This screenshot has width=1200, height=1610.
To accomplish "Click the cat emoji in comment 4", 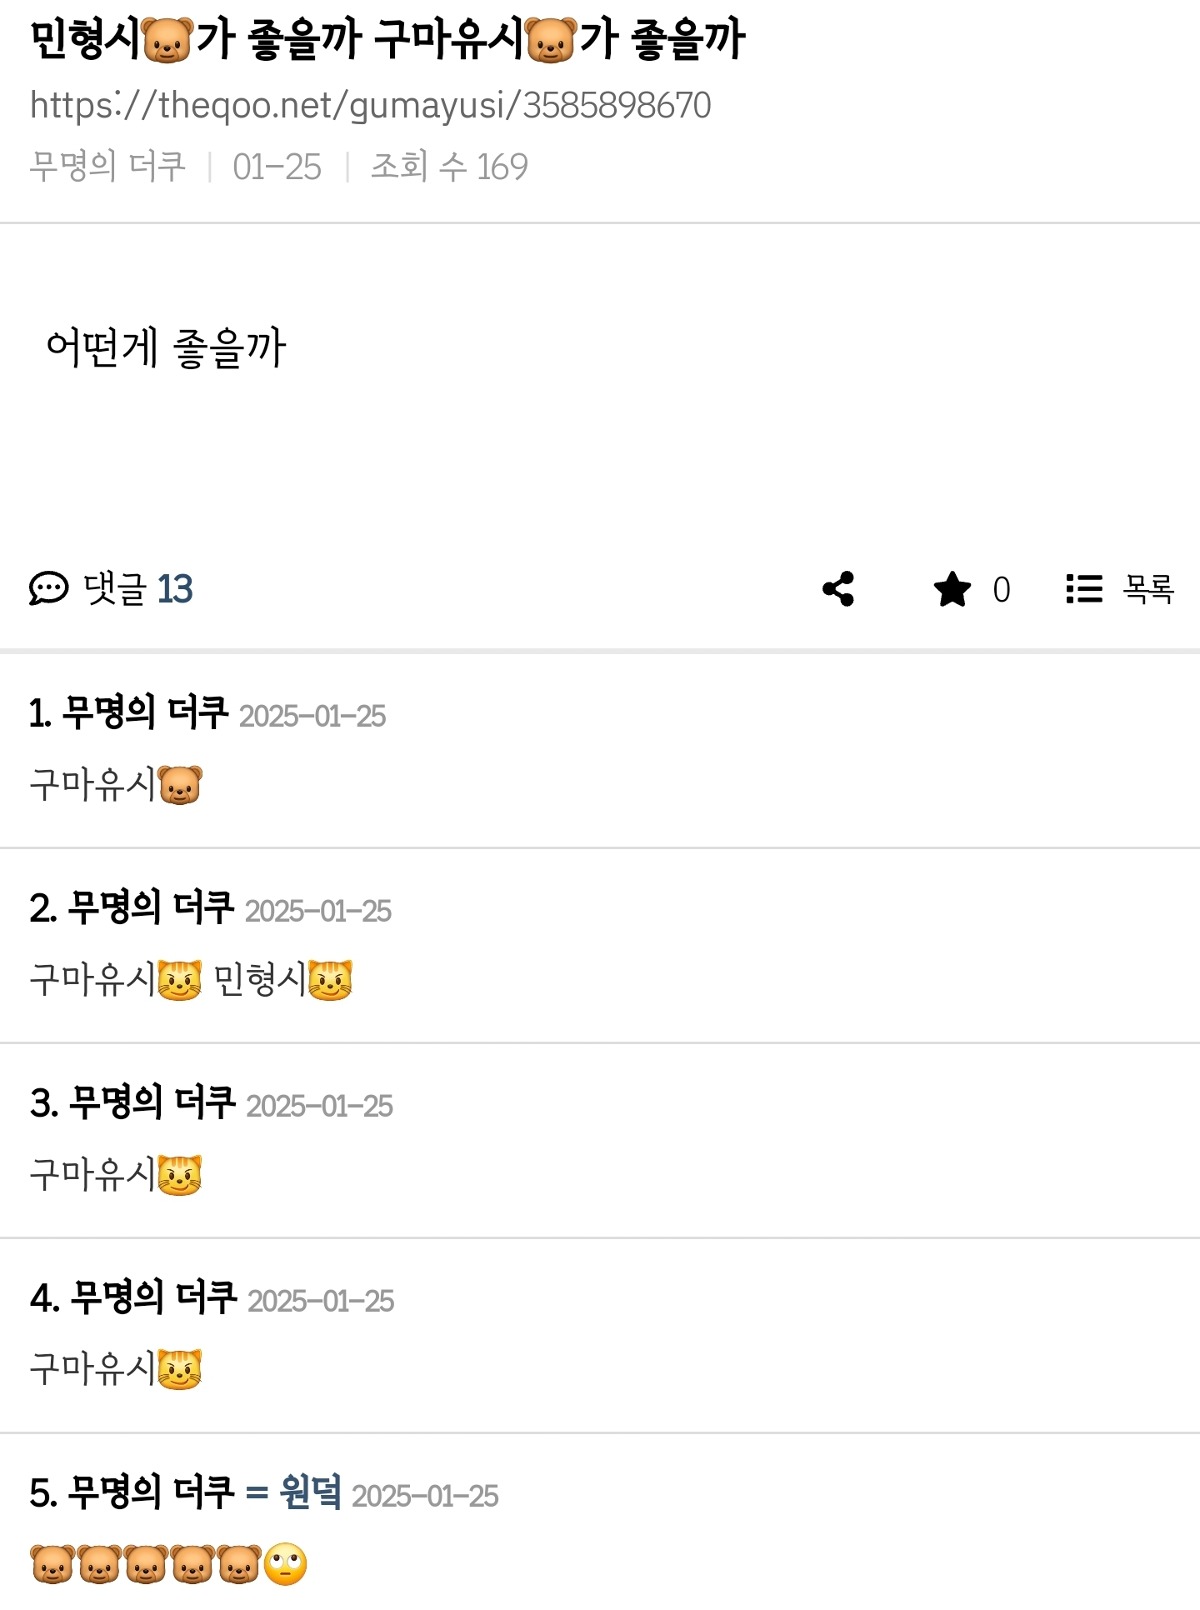I will (180, 1370).
